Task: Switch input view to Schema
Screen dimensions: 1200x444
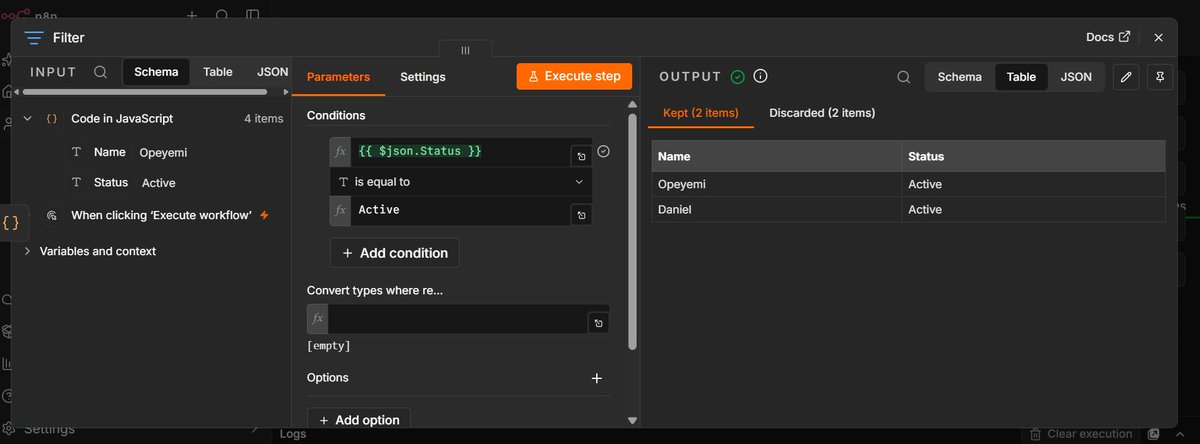Action: coord(156,72)
